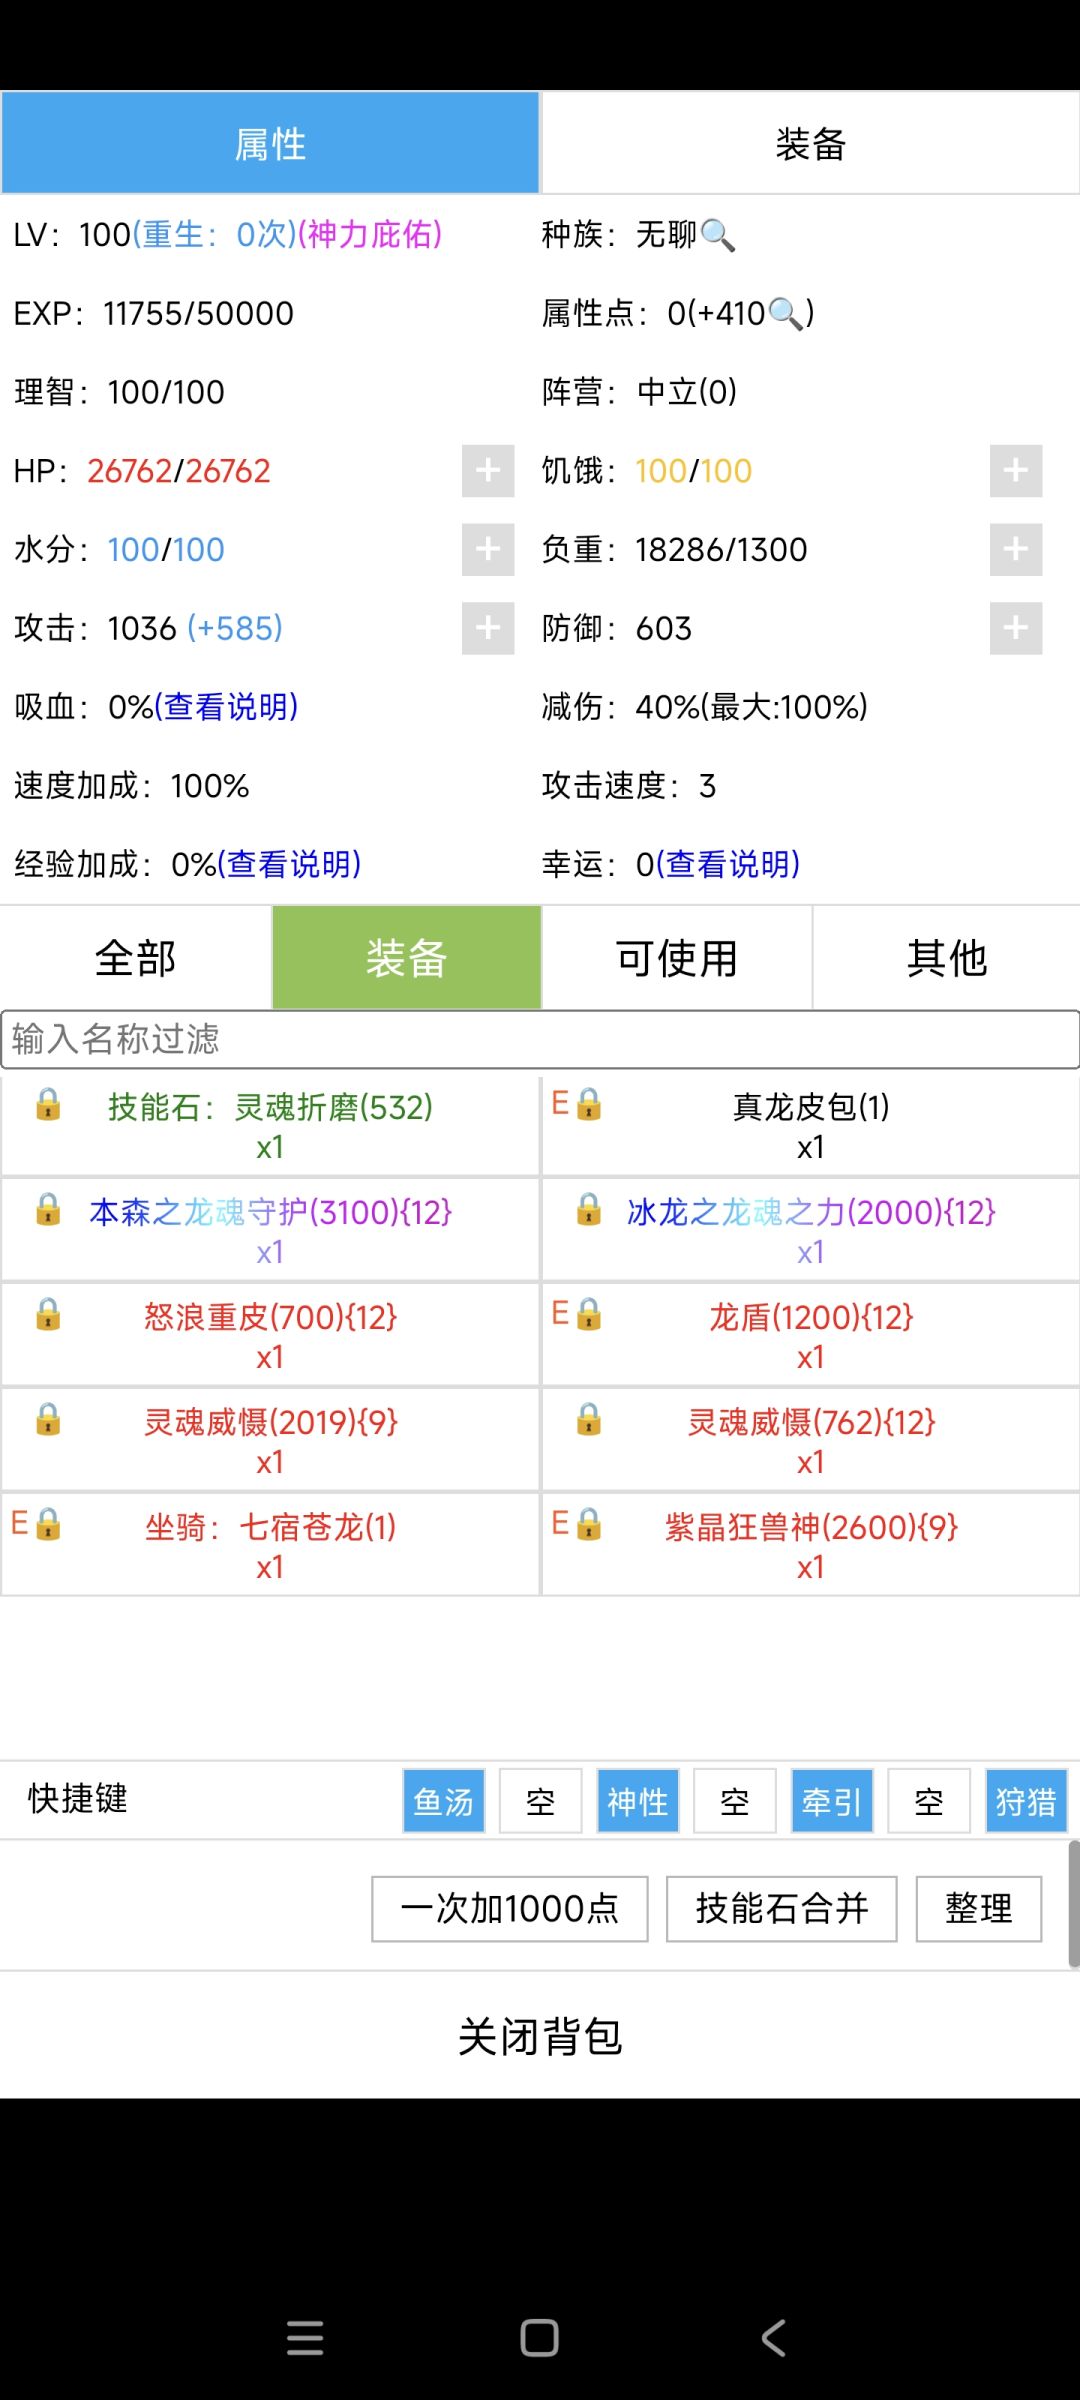The width and height of the screenshot is (1080, 2400).
Task: Tap the plus button beside 防御
Action: pyautogui.click(x=1016, y=628)
